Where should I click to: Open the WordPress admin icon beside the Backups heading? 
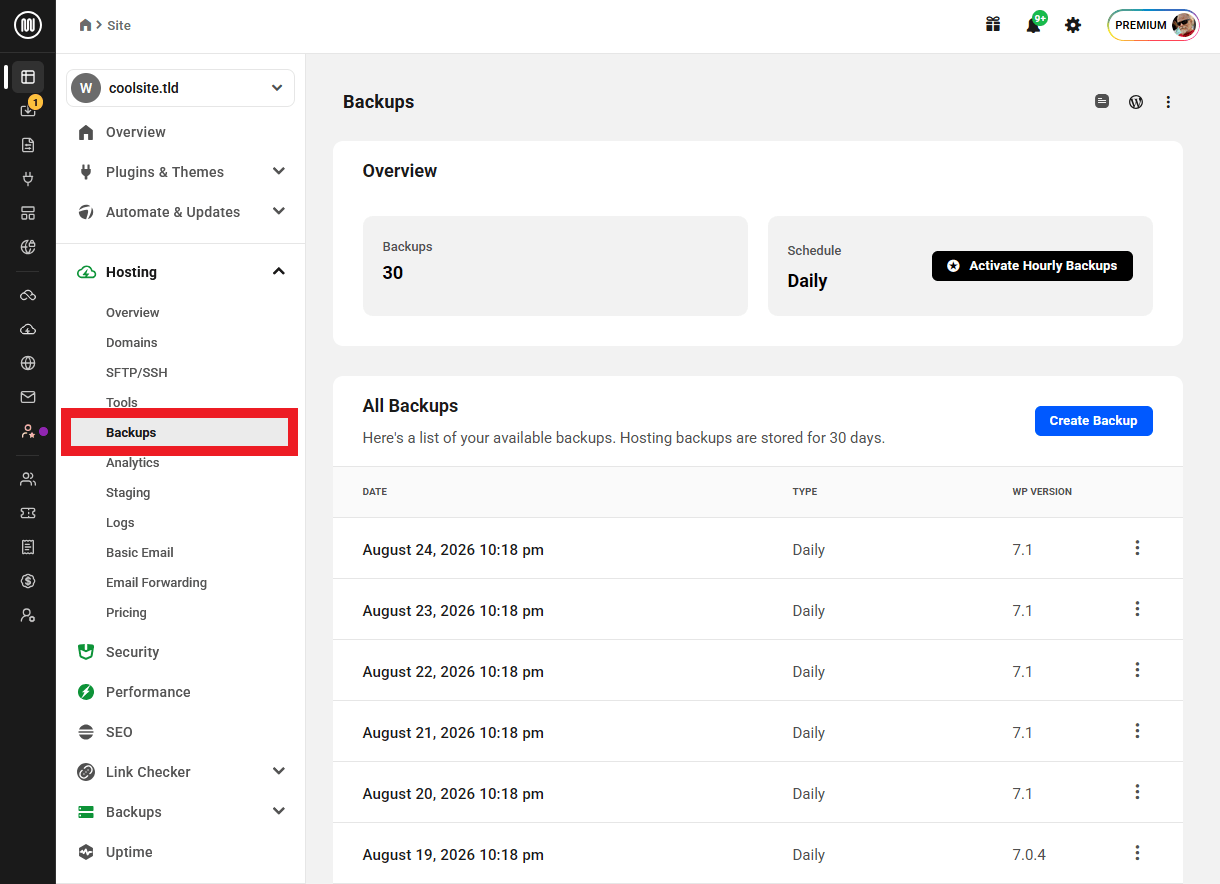1136,101
